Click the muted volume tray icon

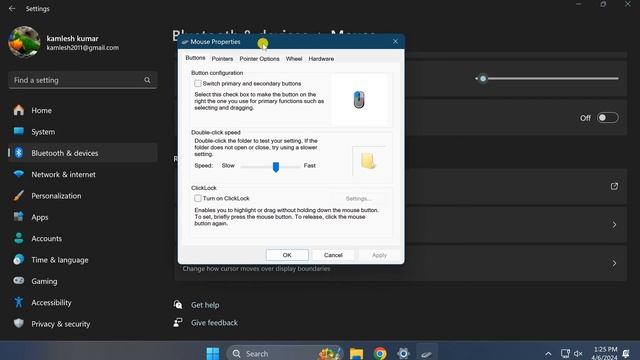click(578, 353)
